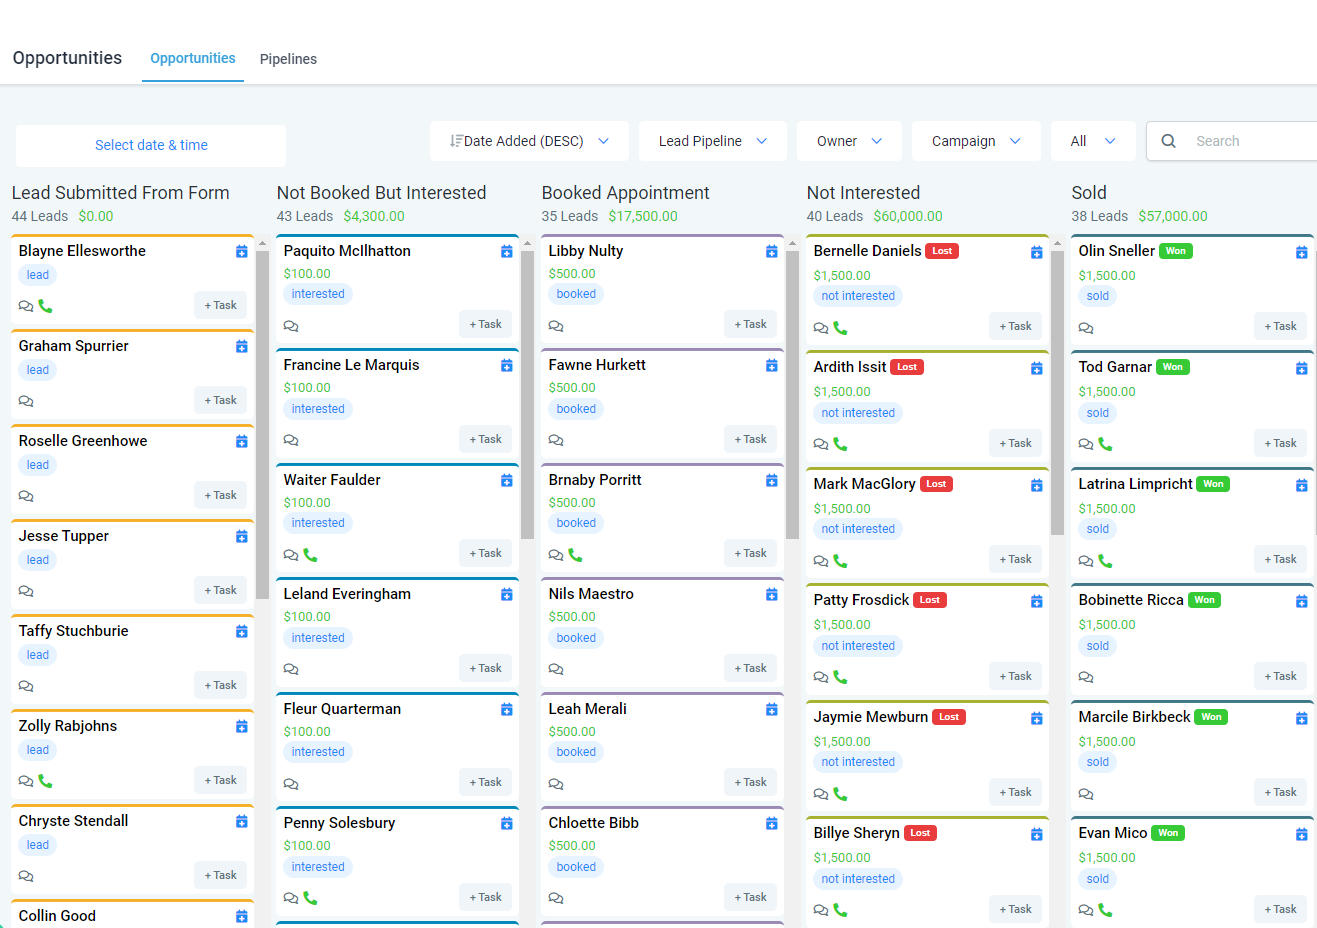Open the All status dropdown
1317x928 pixels.
click(x=1093, y=141)
